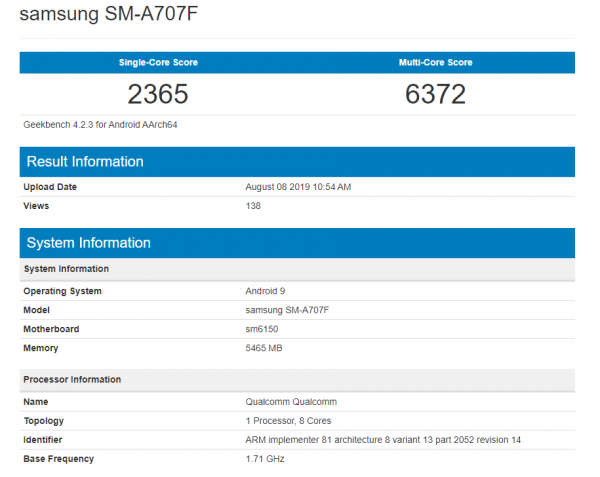Click the processor Name label

[36, 402]
